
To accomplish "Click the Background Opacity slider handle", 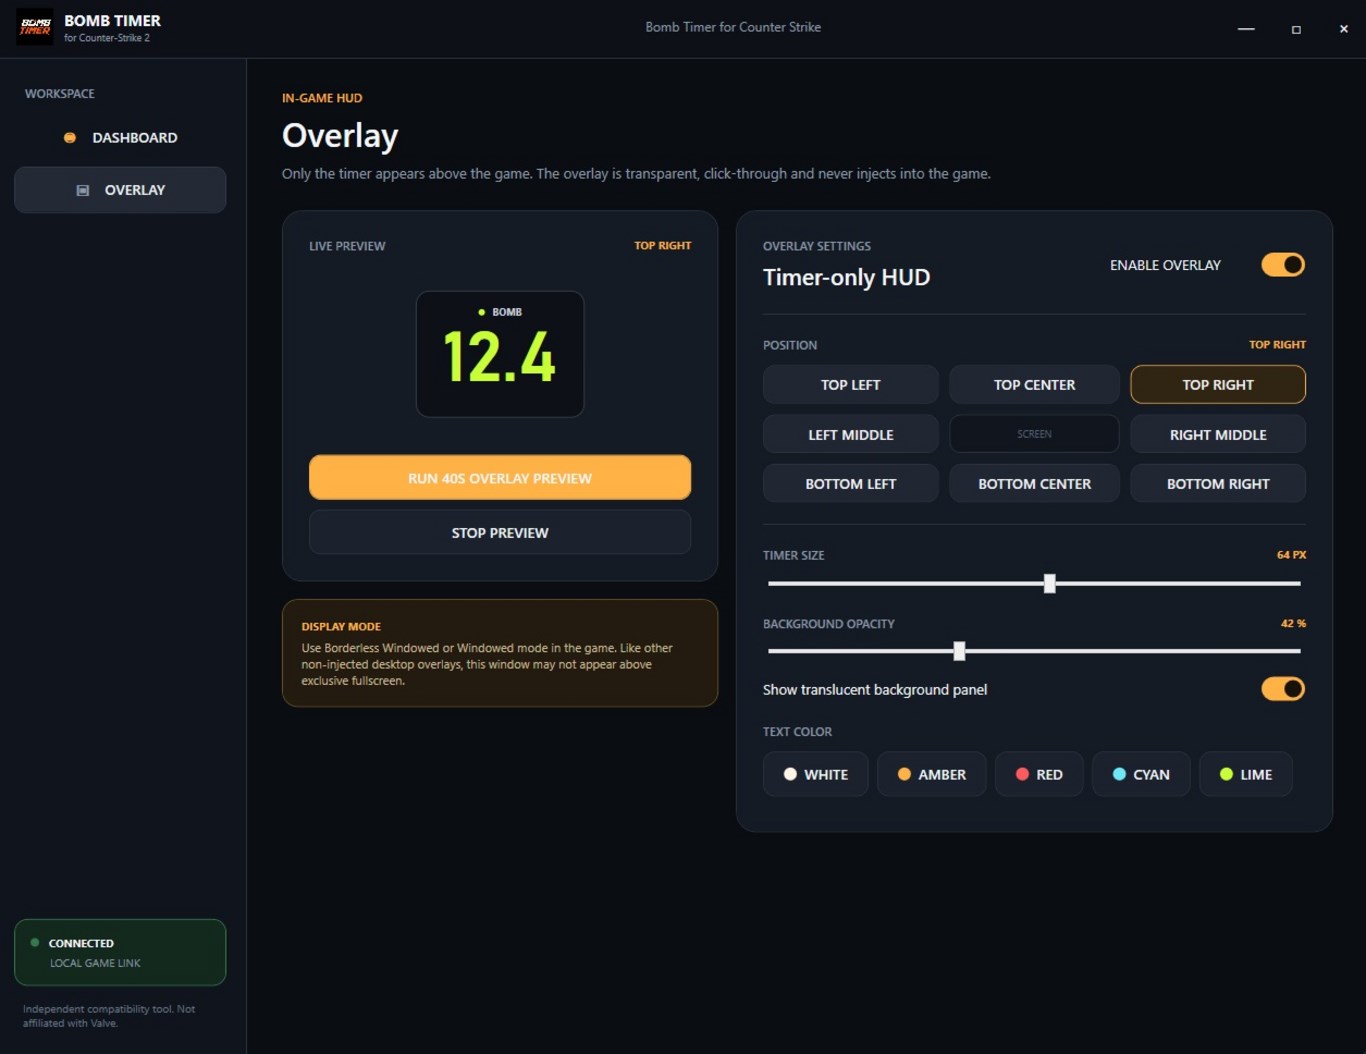I will (959, 652).
